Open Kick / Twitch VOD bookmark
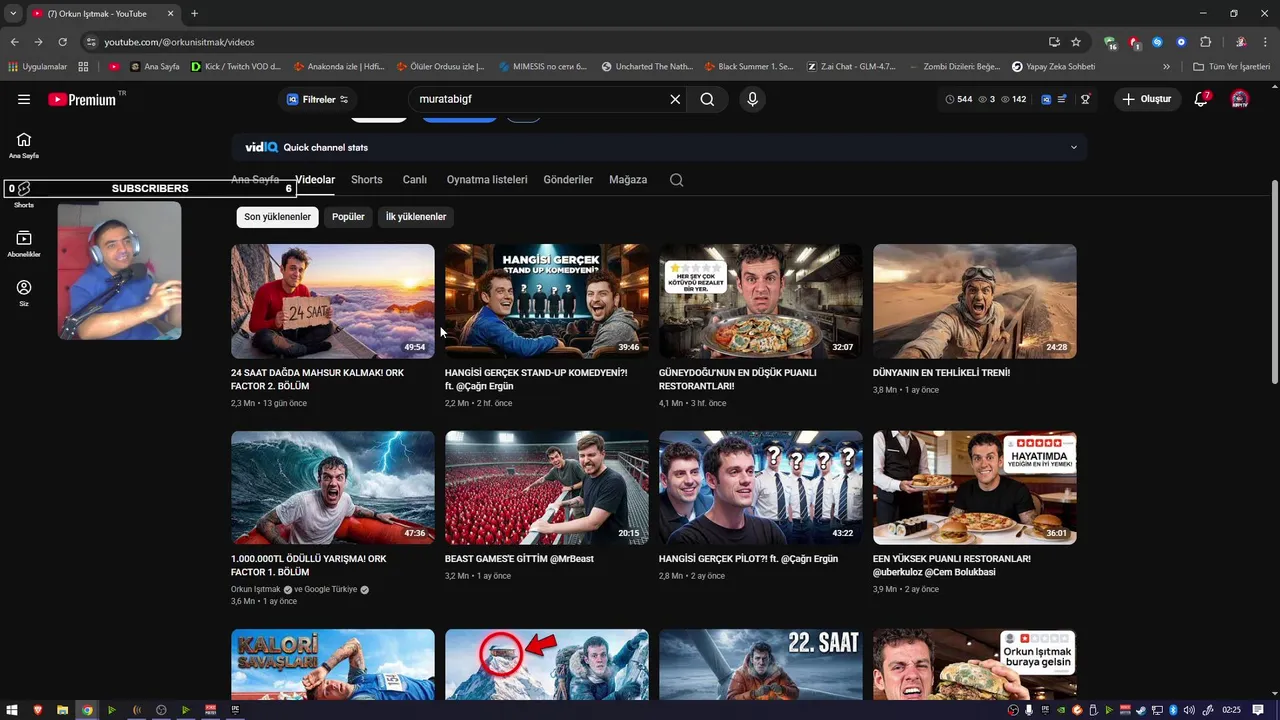The width and height of the screenshot is (1280, 720). 236,67
